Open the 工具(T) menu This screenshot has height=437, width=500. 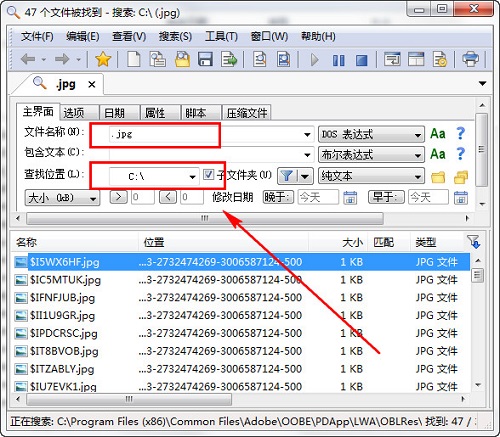221,36
